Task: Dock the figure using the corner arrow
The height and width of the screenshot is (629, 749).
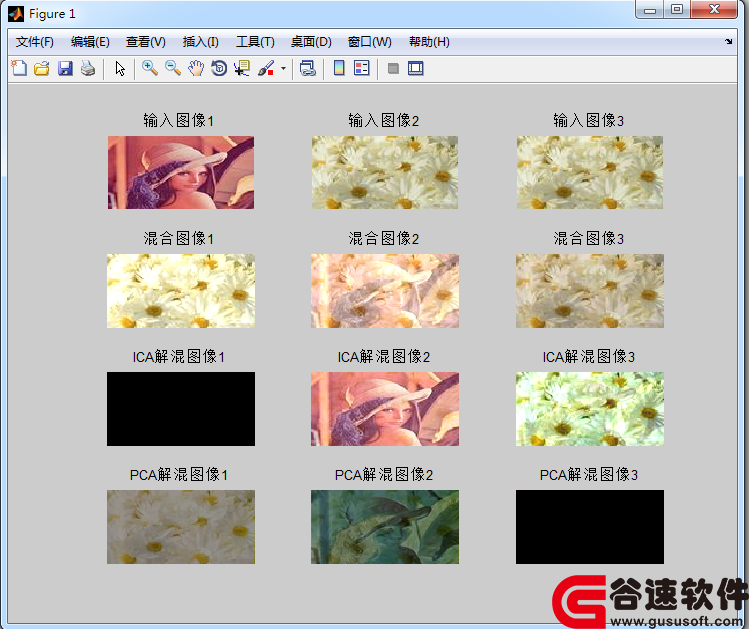Action: pos(728,42)
